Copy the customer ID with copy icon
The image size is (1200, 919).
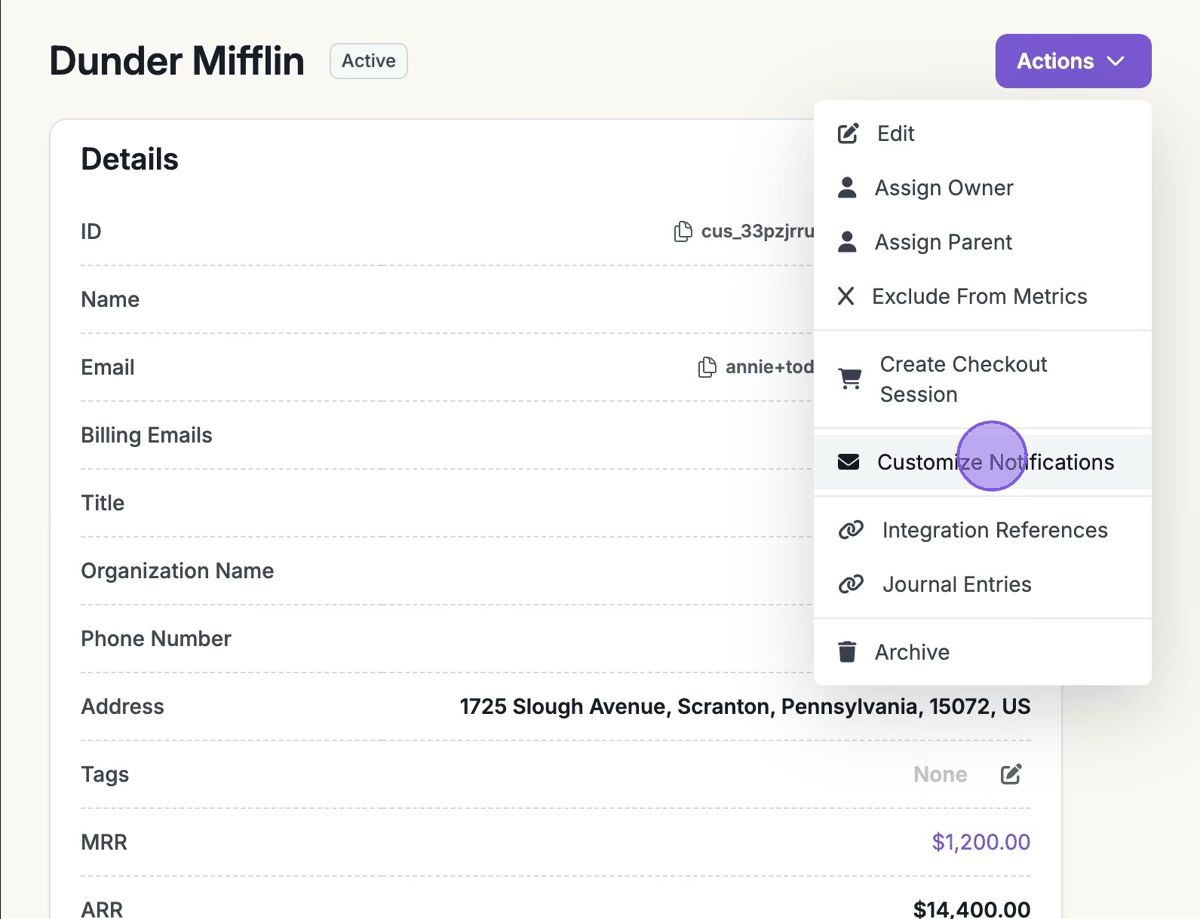point(683,232)
